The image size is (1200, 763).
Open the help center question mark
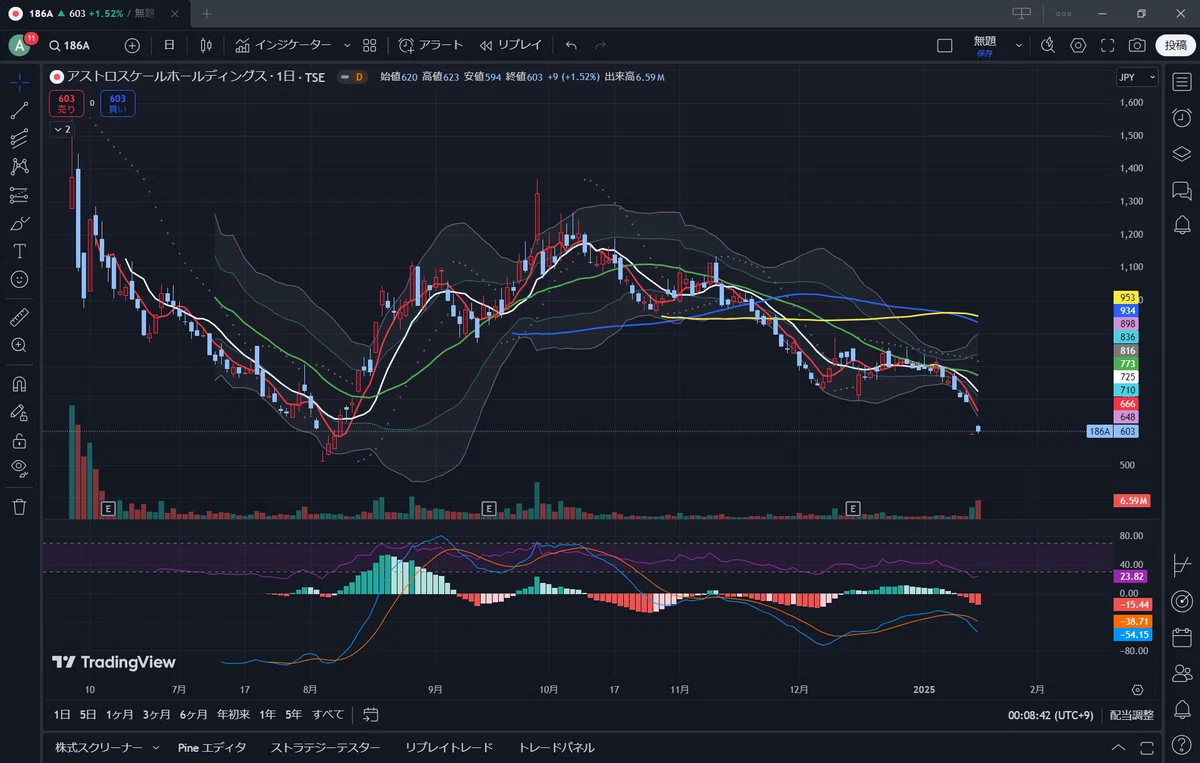1181,745
